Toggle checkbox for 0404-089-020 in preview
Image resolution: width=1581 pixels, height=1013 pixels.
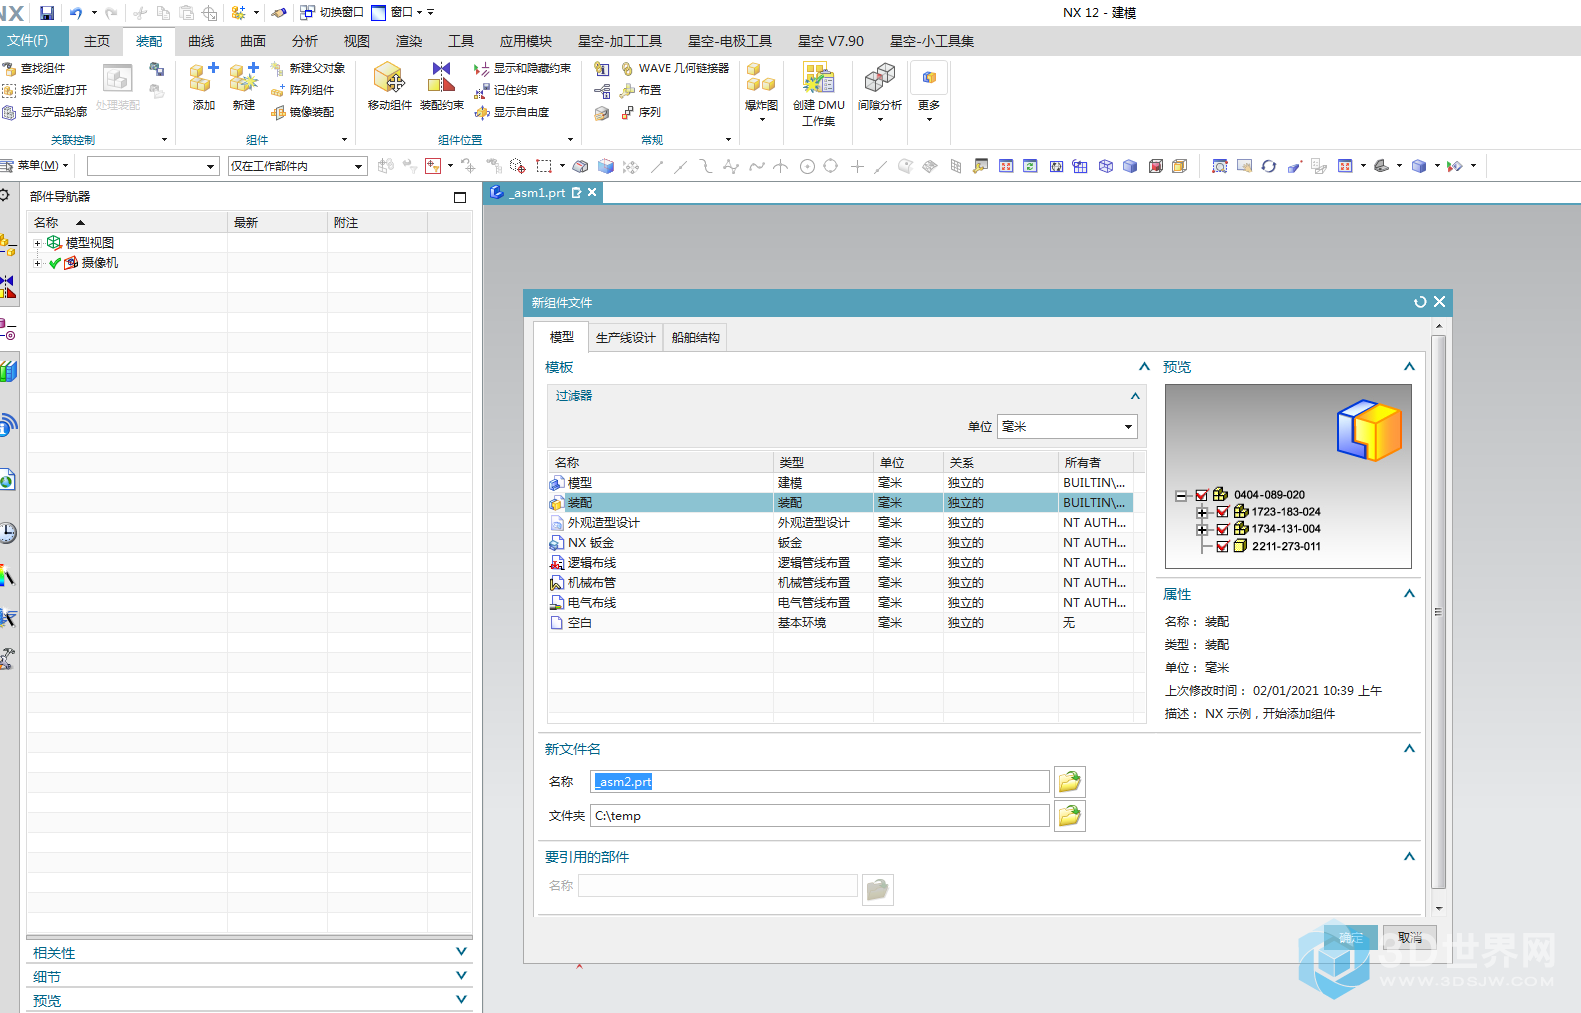click(1202, 495)
